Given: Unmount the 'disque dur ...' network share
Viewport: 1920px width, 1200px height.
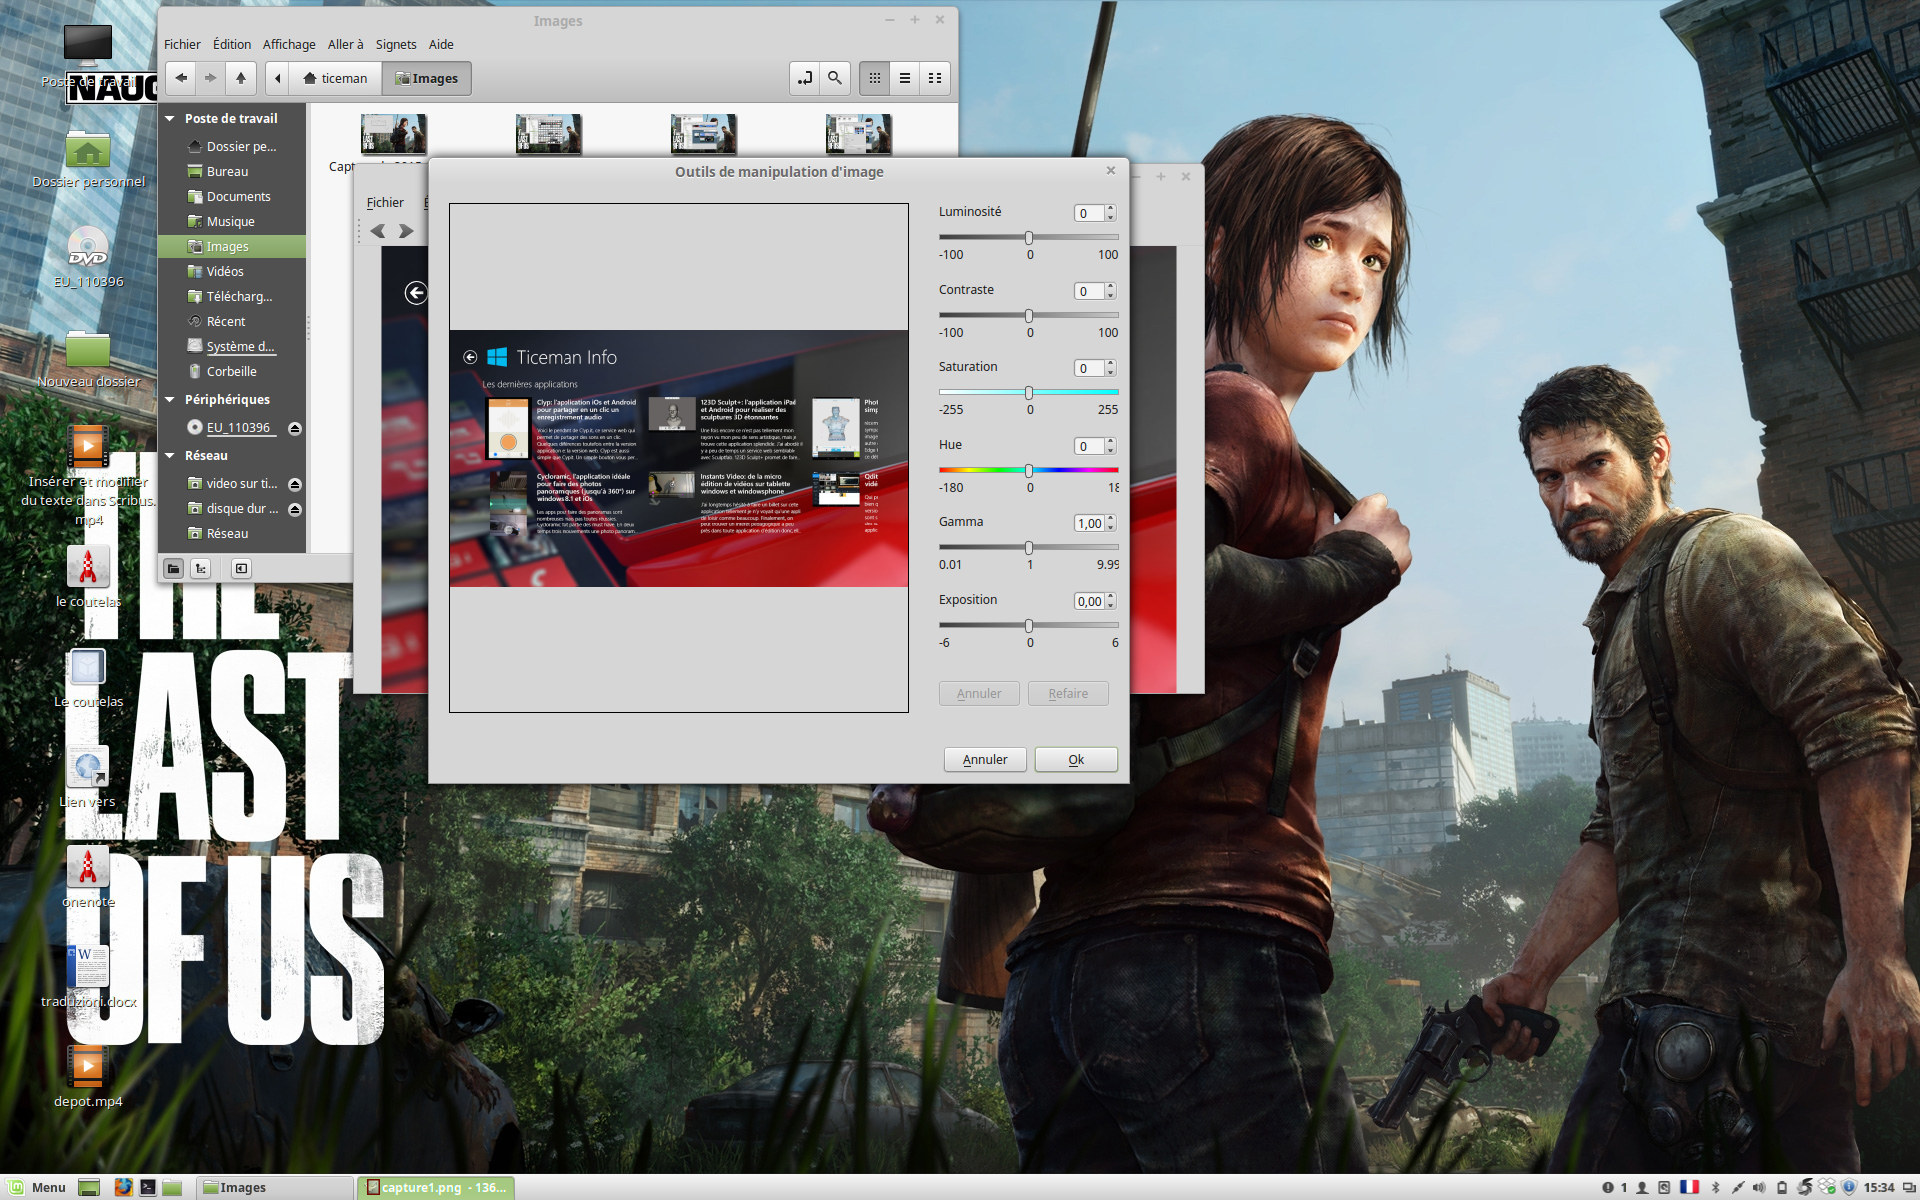Looking at the screenshot, I should click(295, 509).
